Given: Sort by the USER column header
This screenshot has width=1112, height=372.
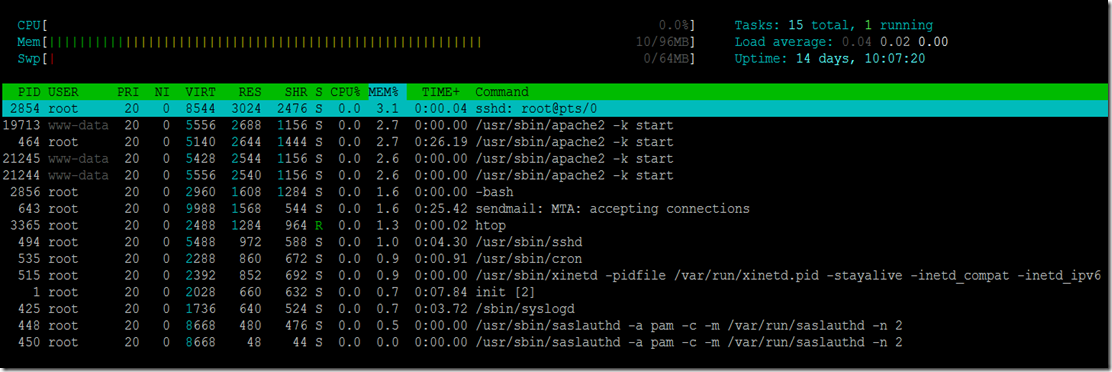Looking at the screenshot, I should 64,92.
